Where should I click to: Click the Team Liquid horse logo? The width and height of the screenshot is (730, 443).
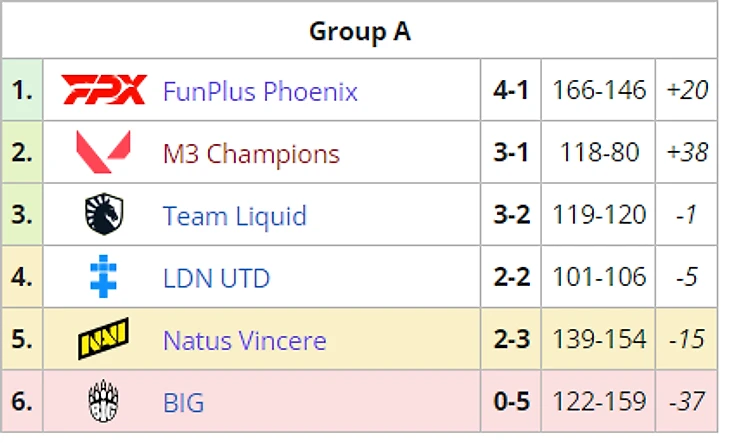click(103, 216)
